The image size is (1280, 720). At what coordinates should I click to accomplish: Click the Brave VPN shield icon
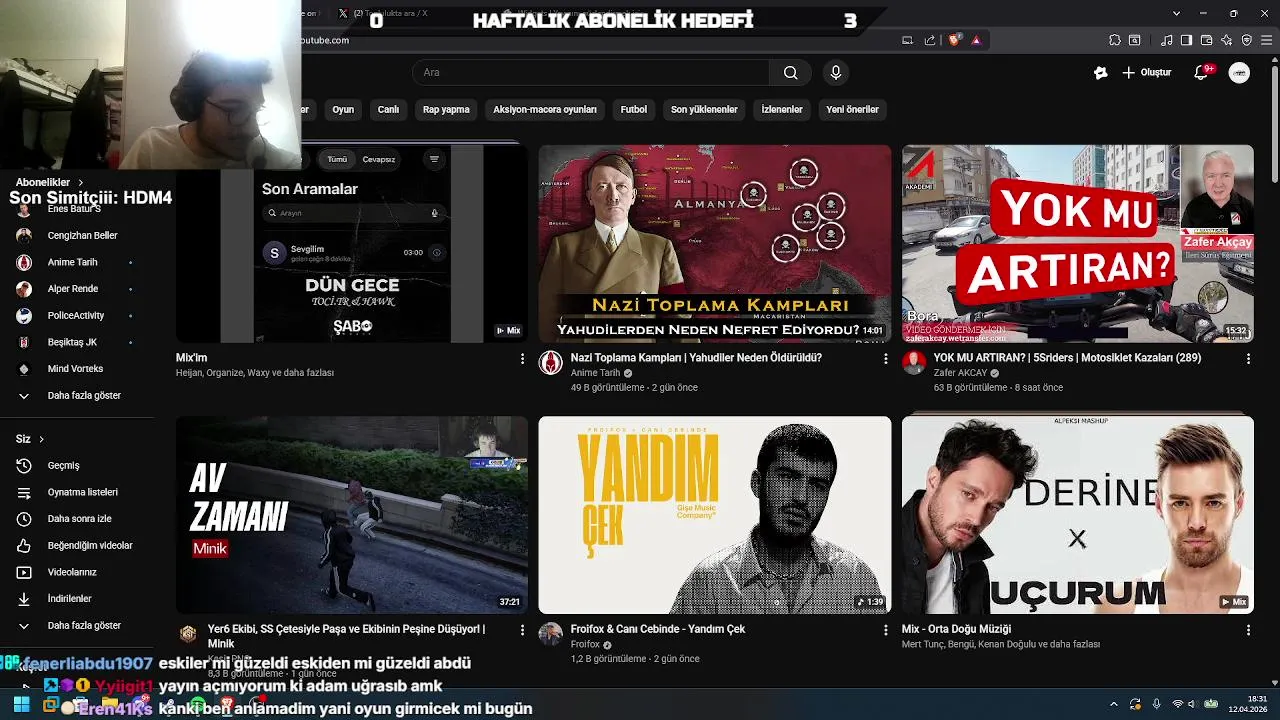click(x=1246, y=40)
